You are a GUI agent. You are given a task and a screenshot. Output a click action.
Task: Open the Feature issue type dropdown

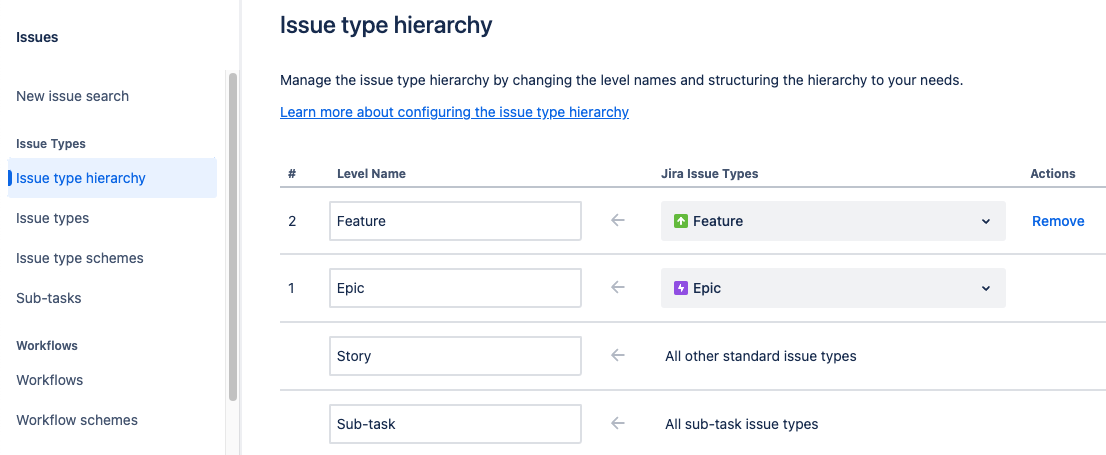(833, 221)
